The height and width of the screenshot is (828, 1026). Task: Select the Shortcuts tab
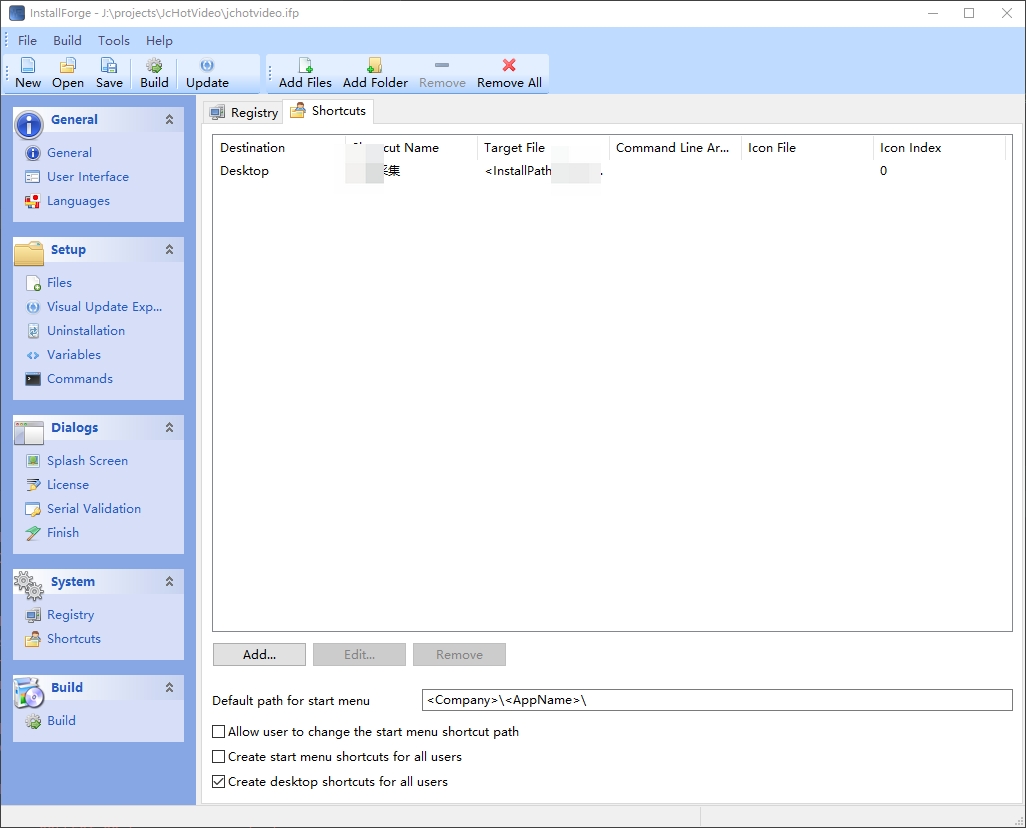pos(328,111)
